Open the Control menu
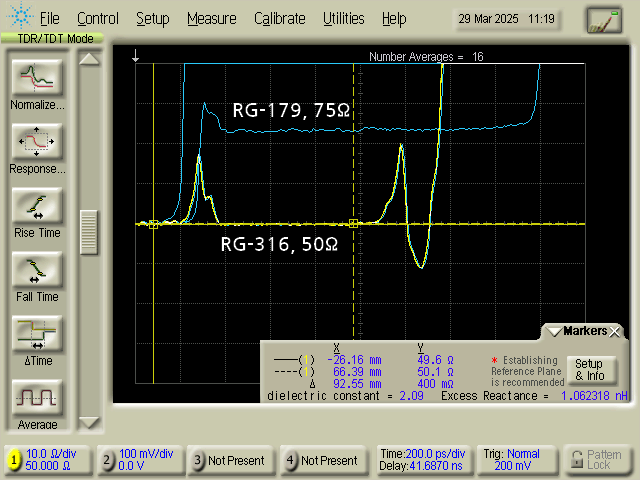Image resolution: width=640 pixels, height=480 pixels. [x=98, y=19]
